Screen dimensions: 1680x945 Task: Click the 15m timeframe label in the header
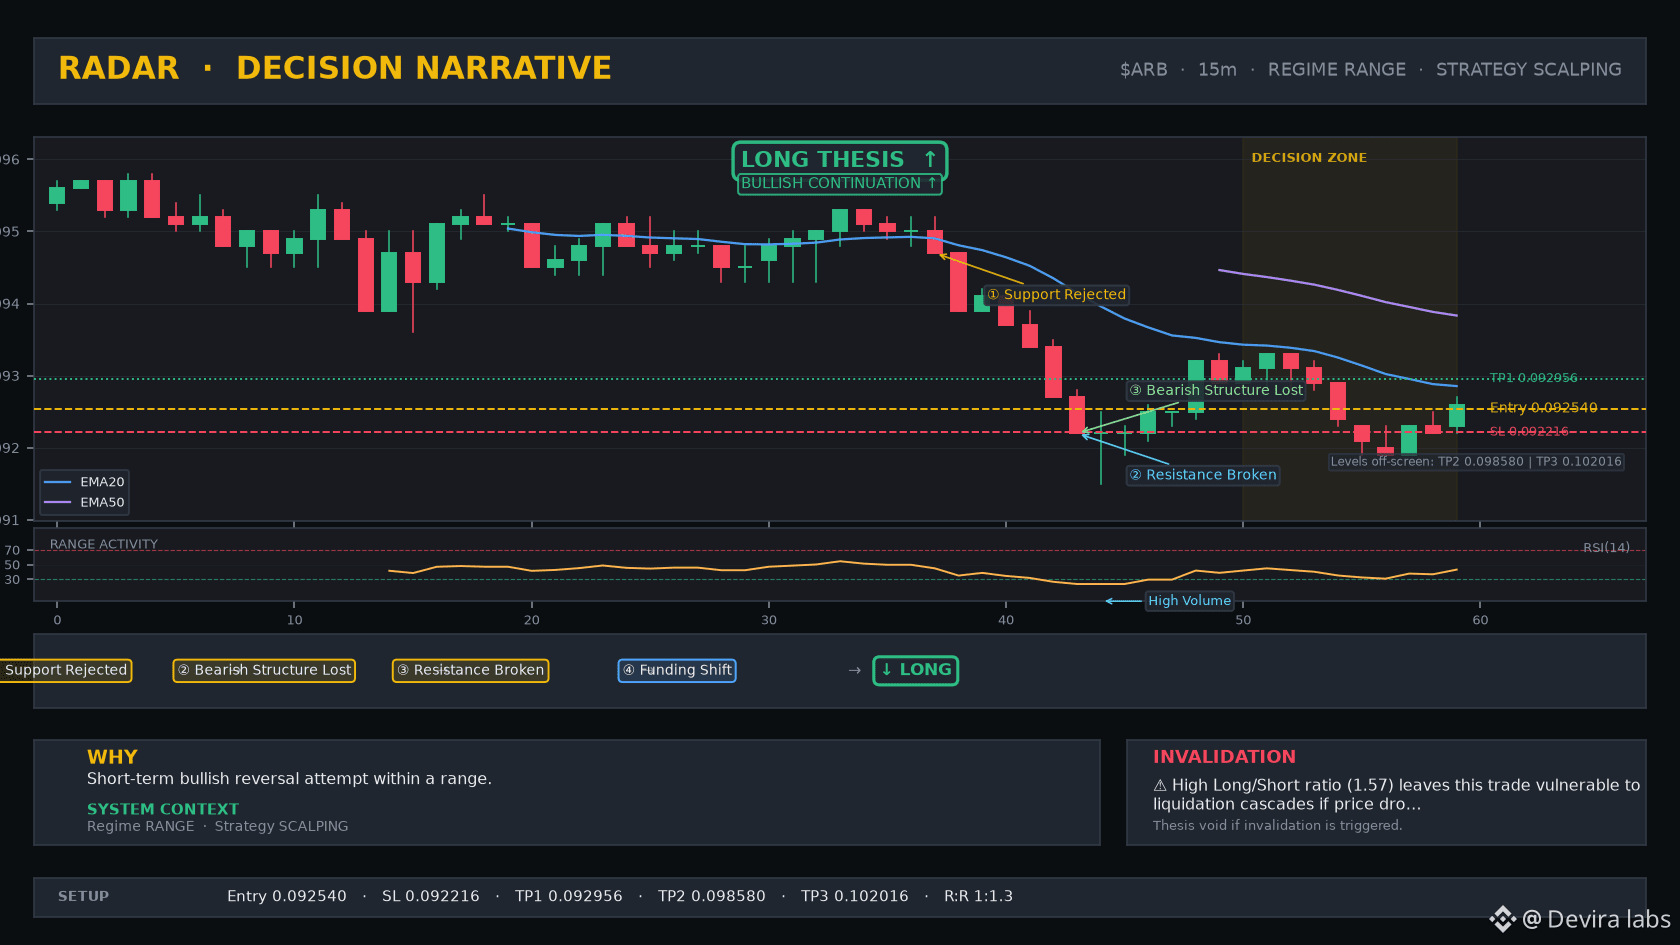click(1217, 70)
